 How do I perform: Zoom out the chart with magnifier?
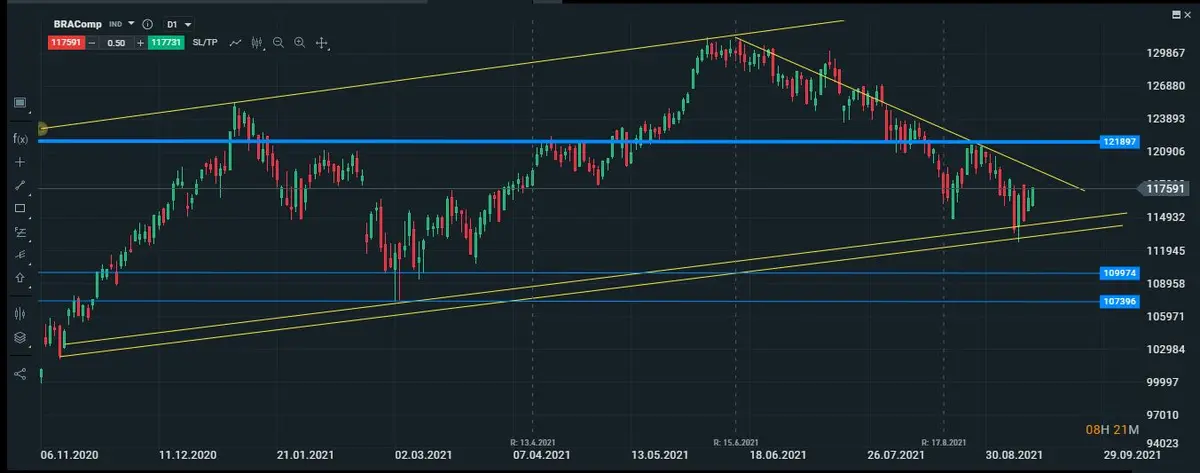pyautogui.click(x=278, y=43)
